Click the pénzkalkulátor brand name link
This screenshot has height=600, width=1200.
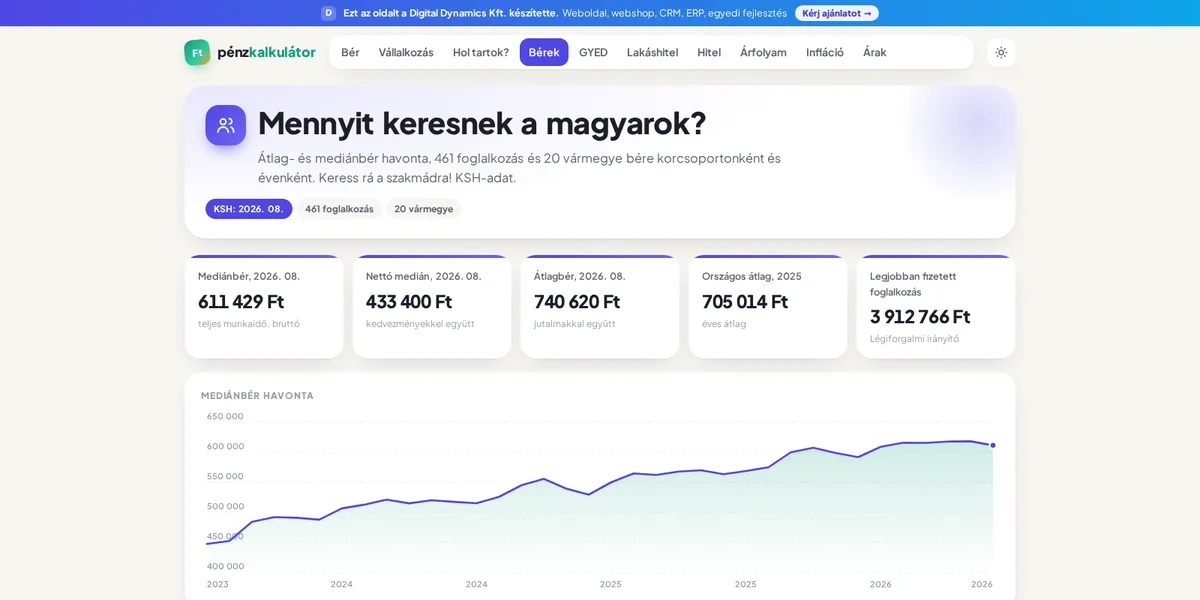tap(266, 52)
